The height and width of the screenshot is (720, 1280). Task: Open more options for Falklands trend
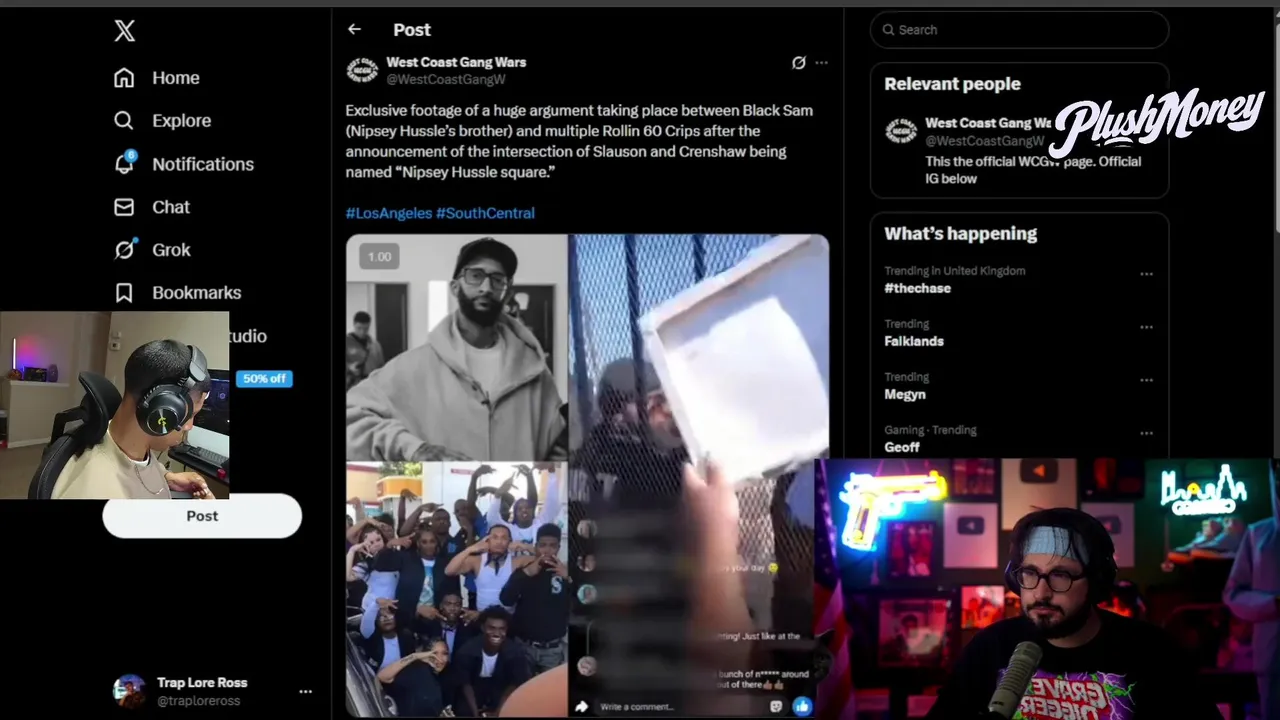pos(1146,327)
